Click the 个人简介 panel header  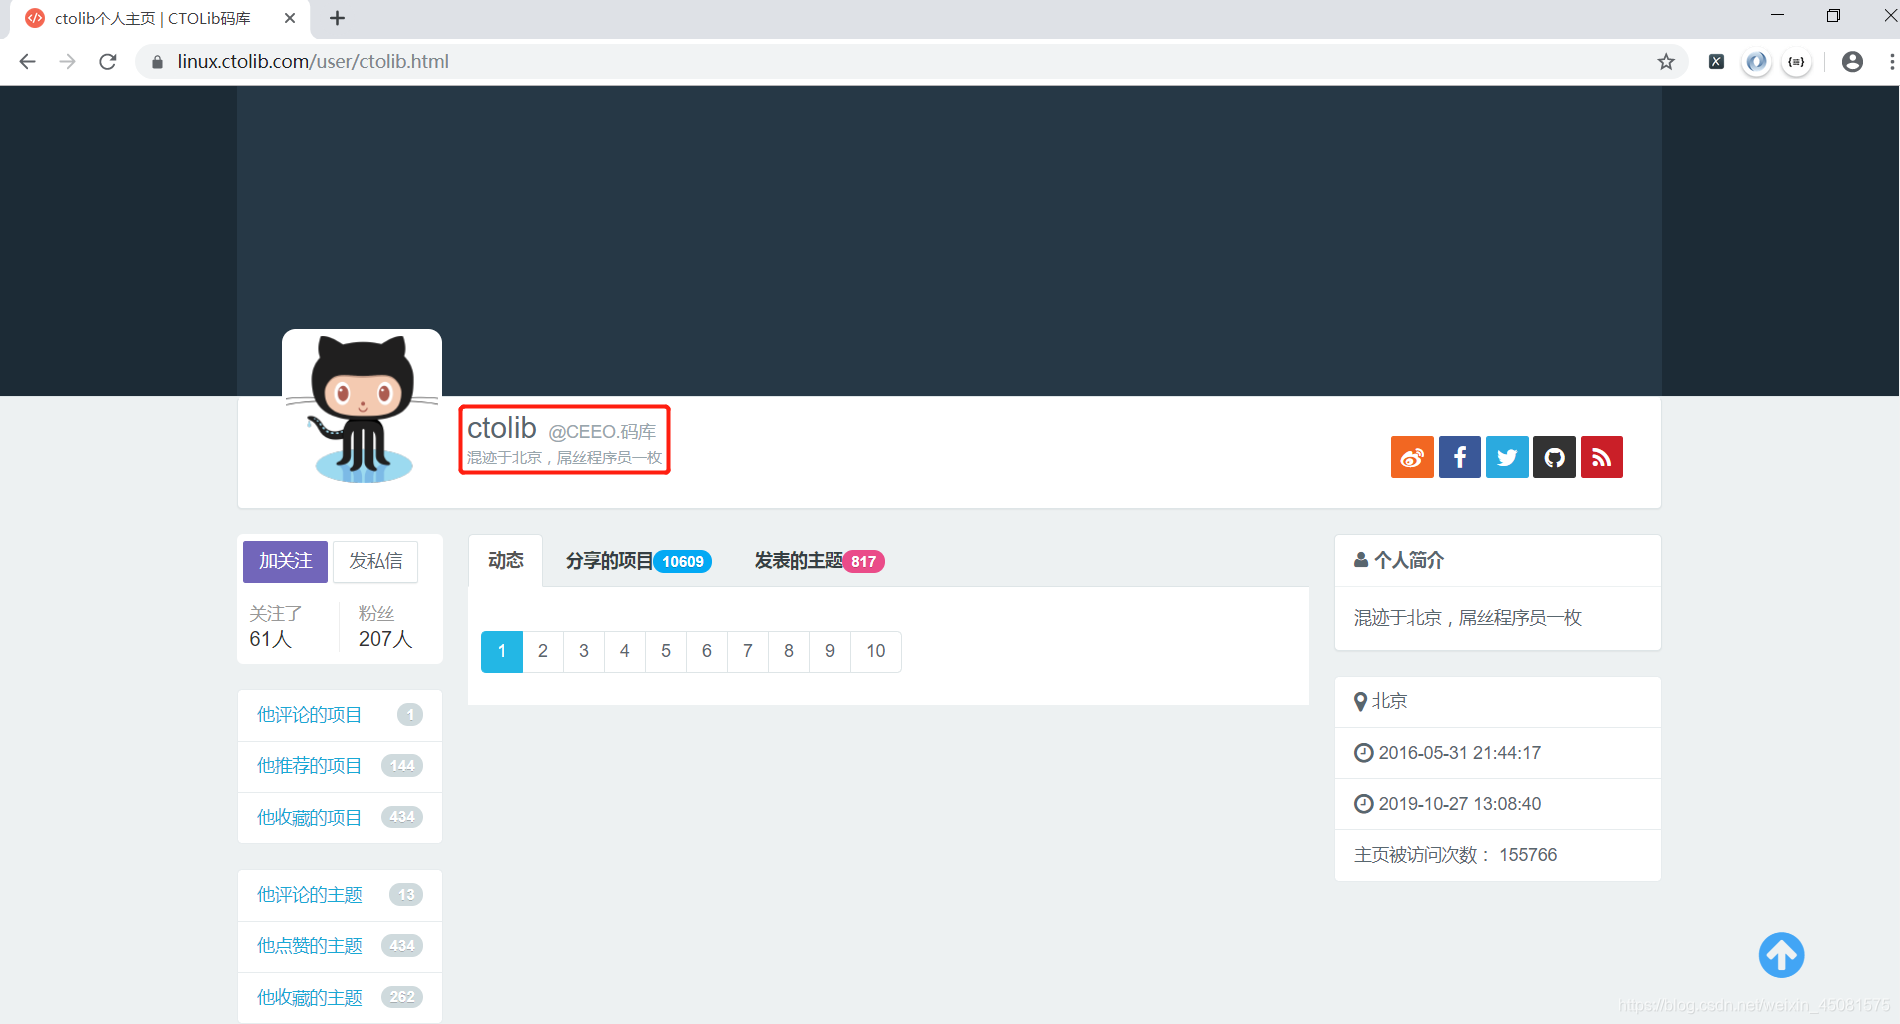[x=1498, y=561]
